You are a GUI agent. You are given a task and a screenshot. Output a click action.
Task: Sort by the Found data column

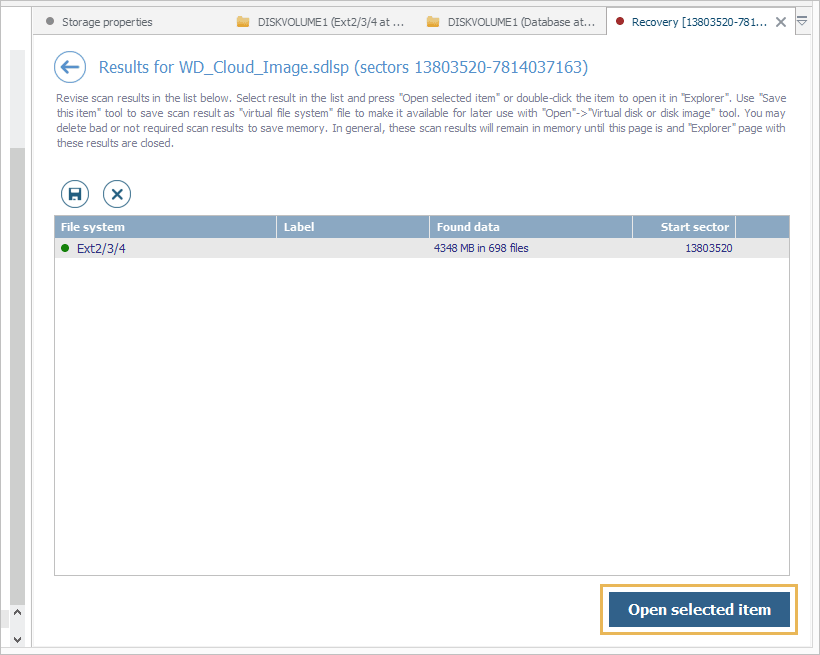[x=530, y=227]
